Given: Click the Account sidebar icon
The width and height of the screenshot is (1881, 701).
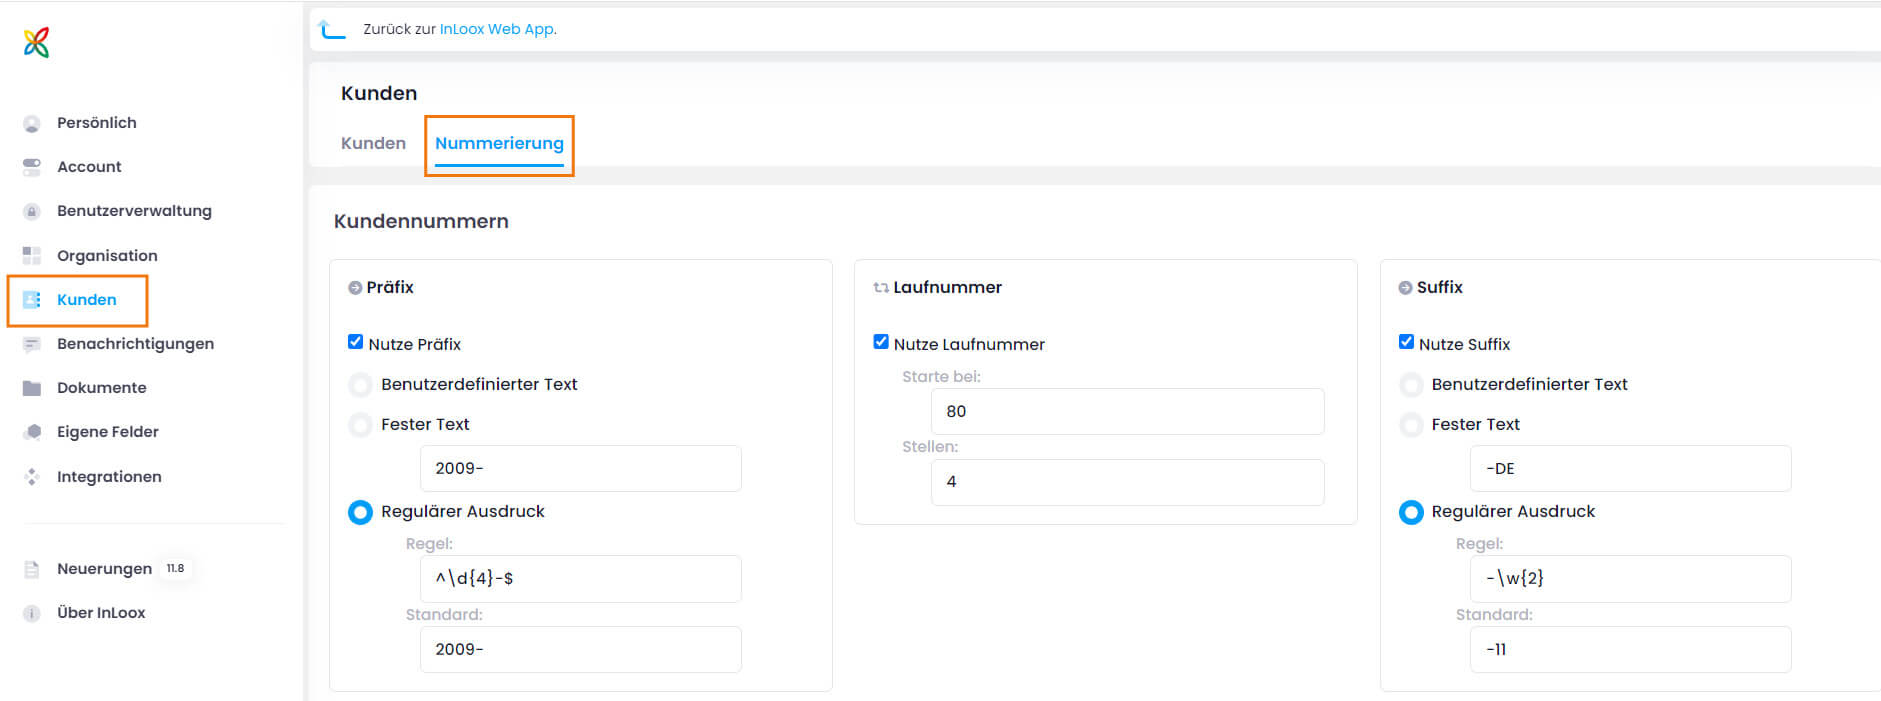Looking at the screenshot, I should coord(32,167).
